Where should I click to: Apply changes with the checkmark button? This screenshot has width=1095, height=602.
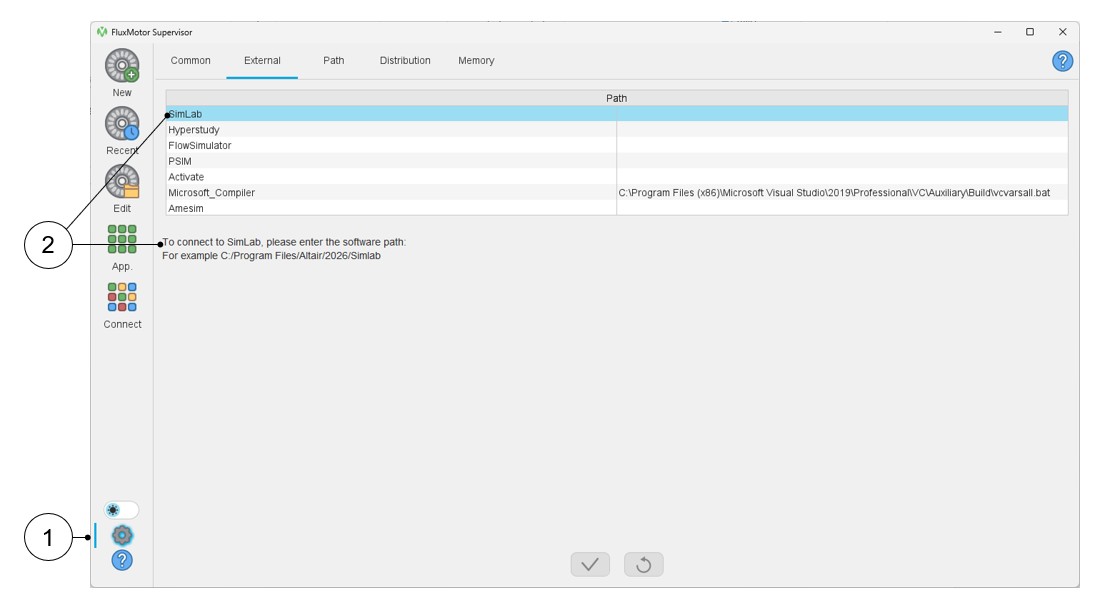(x=590, y=564)
